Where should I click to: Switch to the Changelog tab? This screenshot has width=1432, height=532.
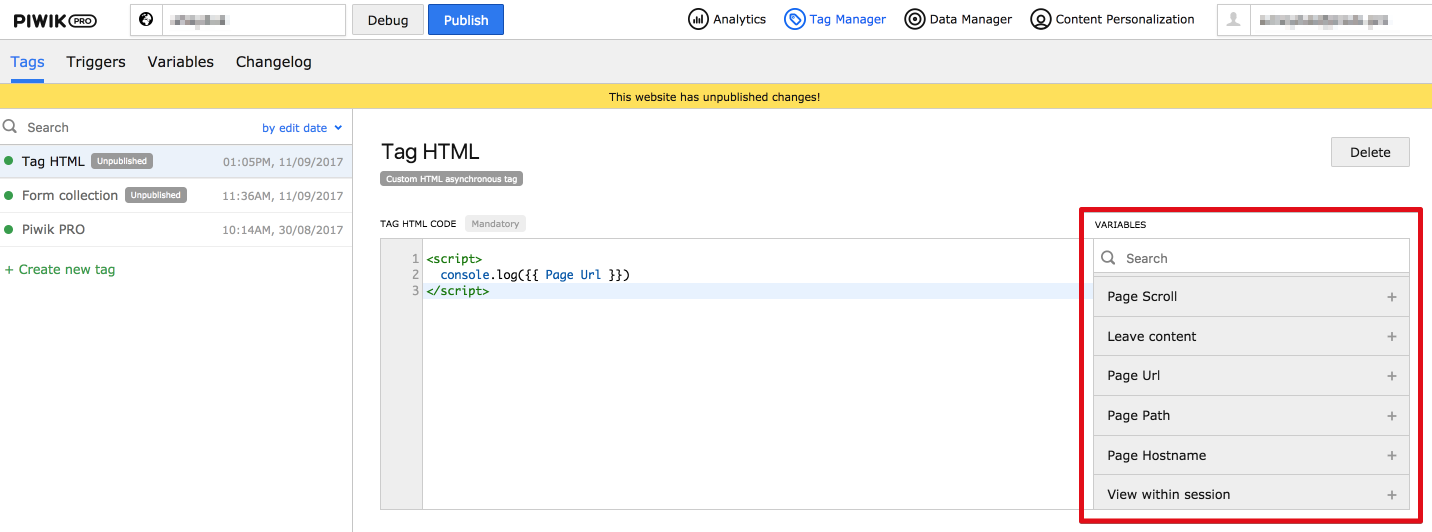click(274, 62)
